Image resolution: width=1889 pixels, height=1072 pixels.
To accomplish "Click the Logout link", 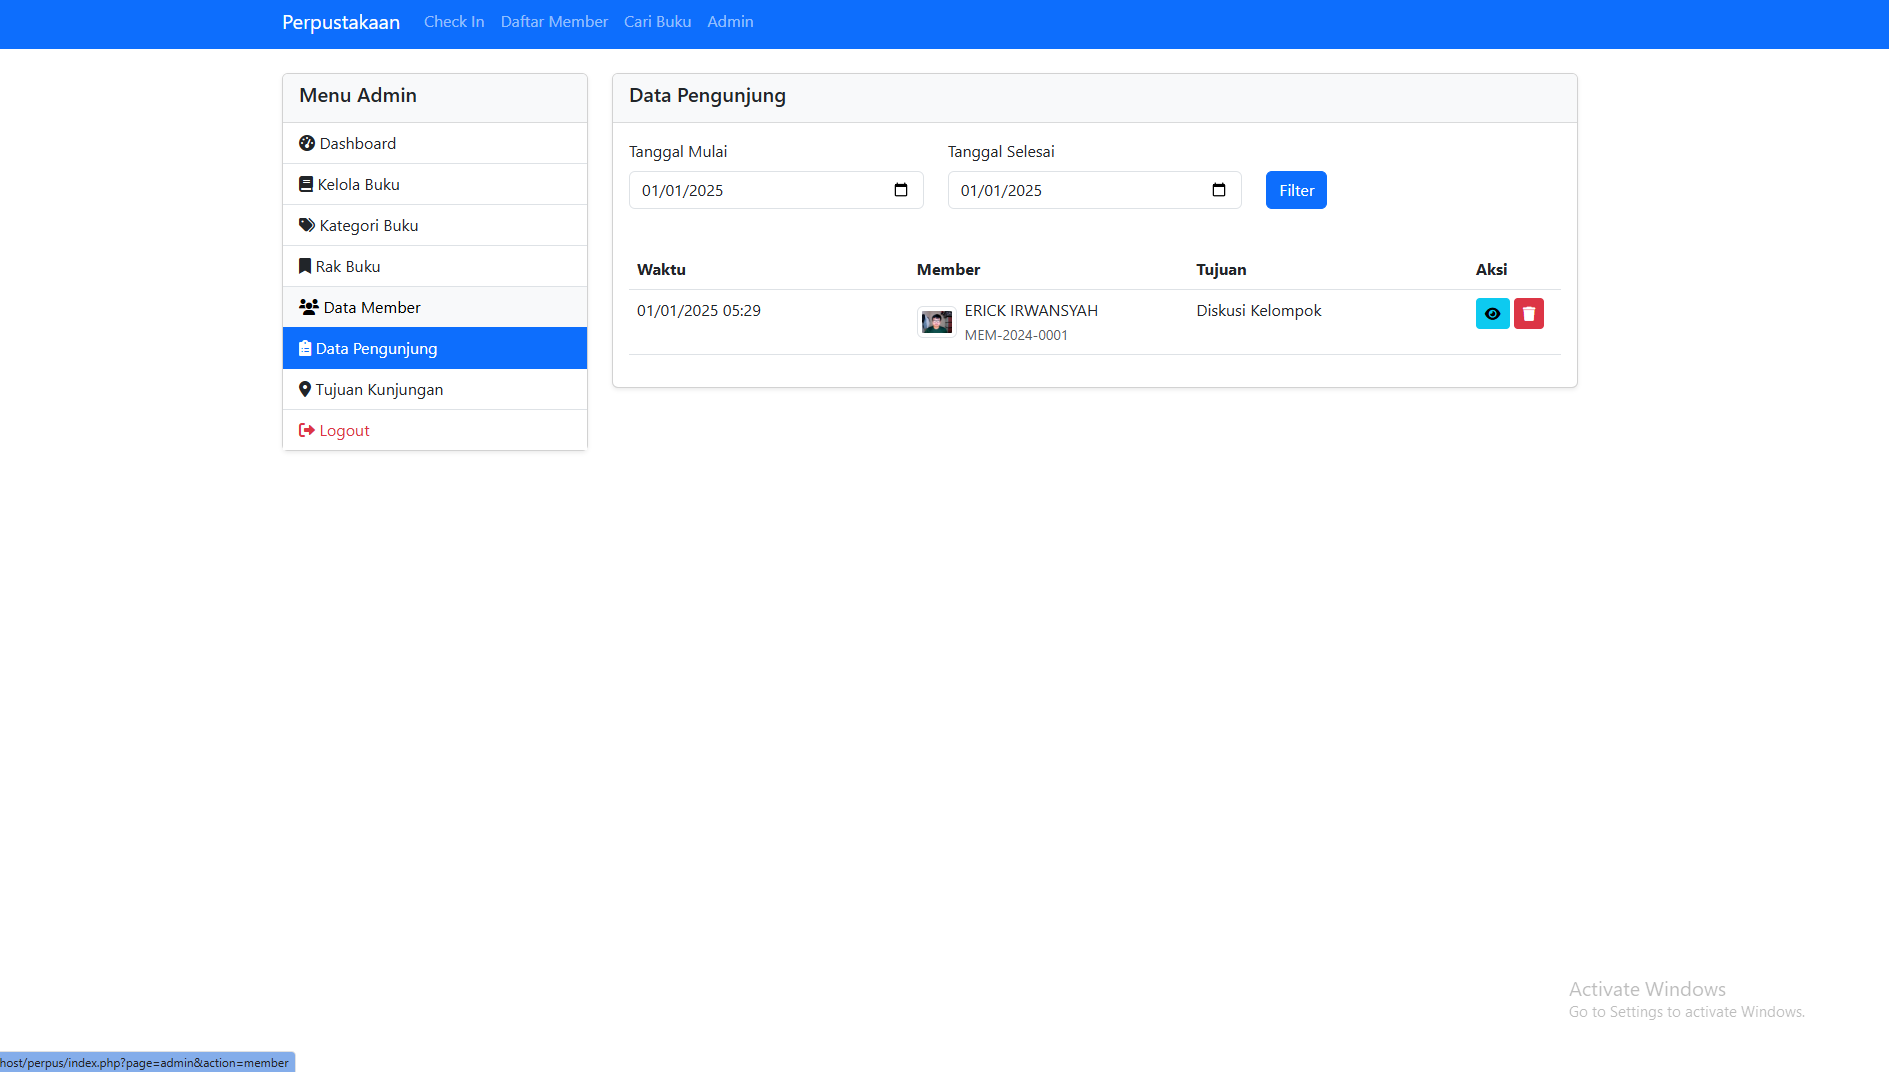I will [435, 430].
